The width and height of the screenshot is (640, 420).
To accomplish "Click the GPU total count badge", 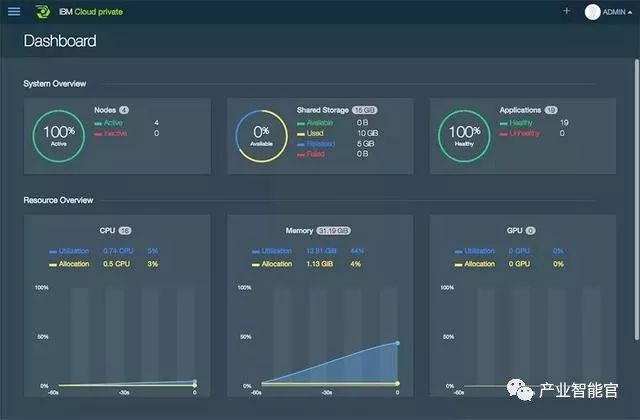I will (x=530, y=231).
